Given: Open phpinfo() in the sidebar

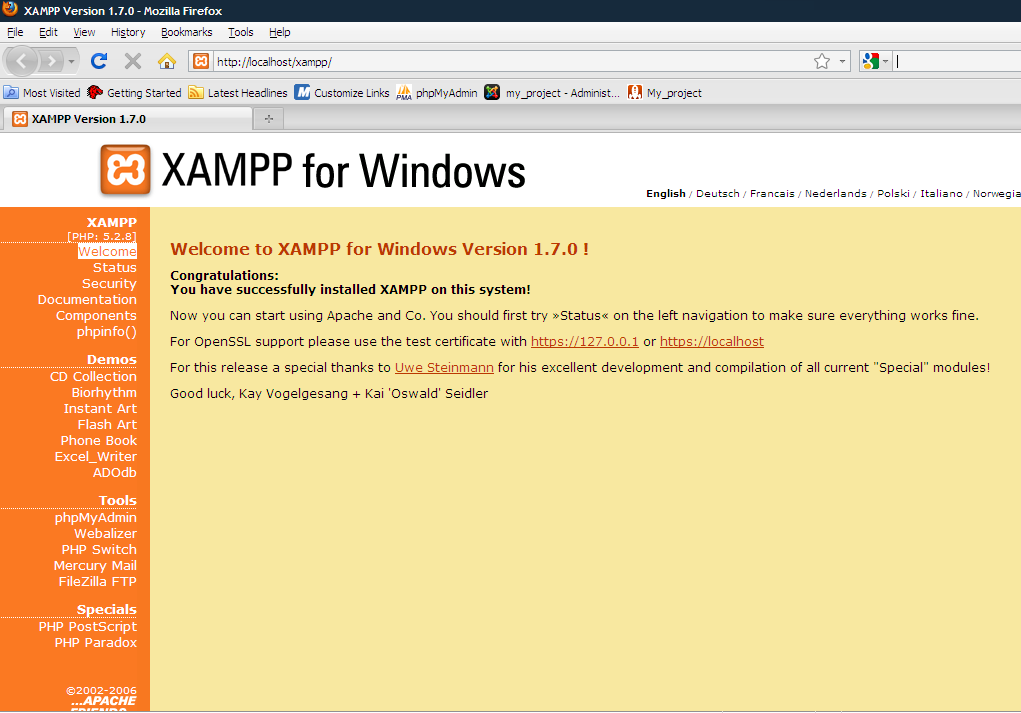Looking at the screenshot, I should click(107, 331).
